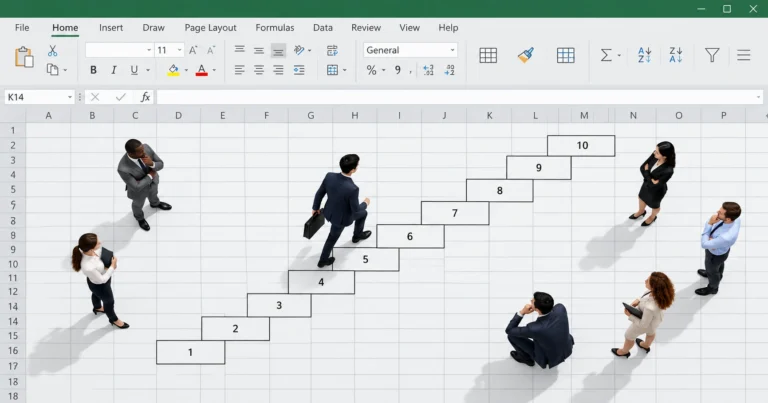Viewport: 768px width, 403px height.
Task: Toggle the highlighted bottom align button
Action: pyautogui.click(x=278, y=50)
